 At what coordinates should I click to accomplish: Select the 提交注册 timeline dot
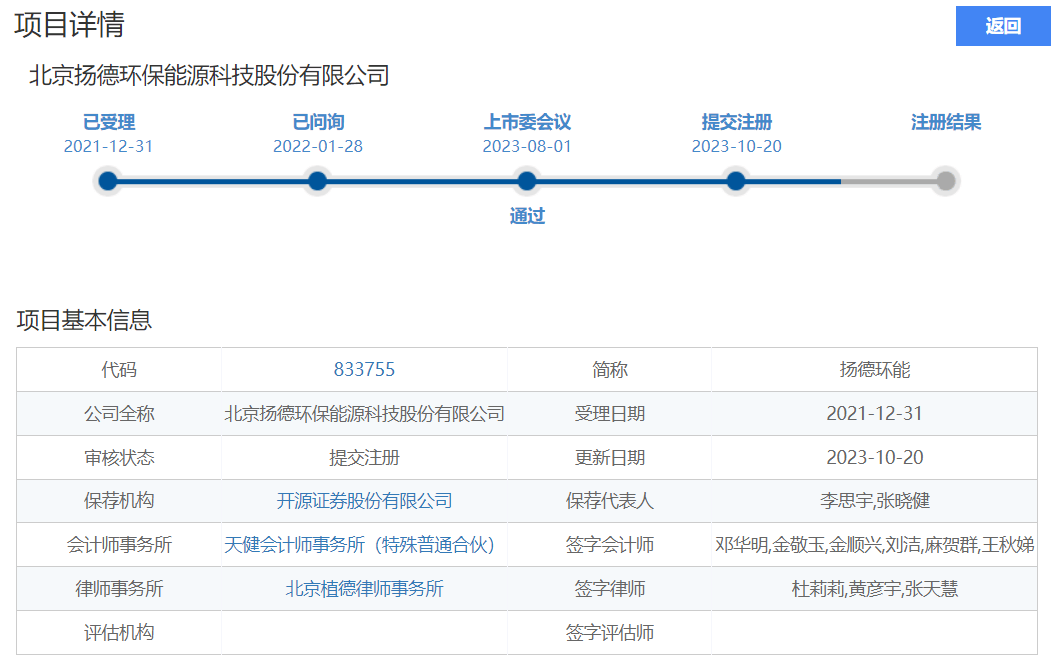pyautogui.click(x=736, y=181)
